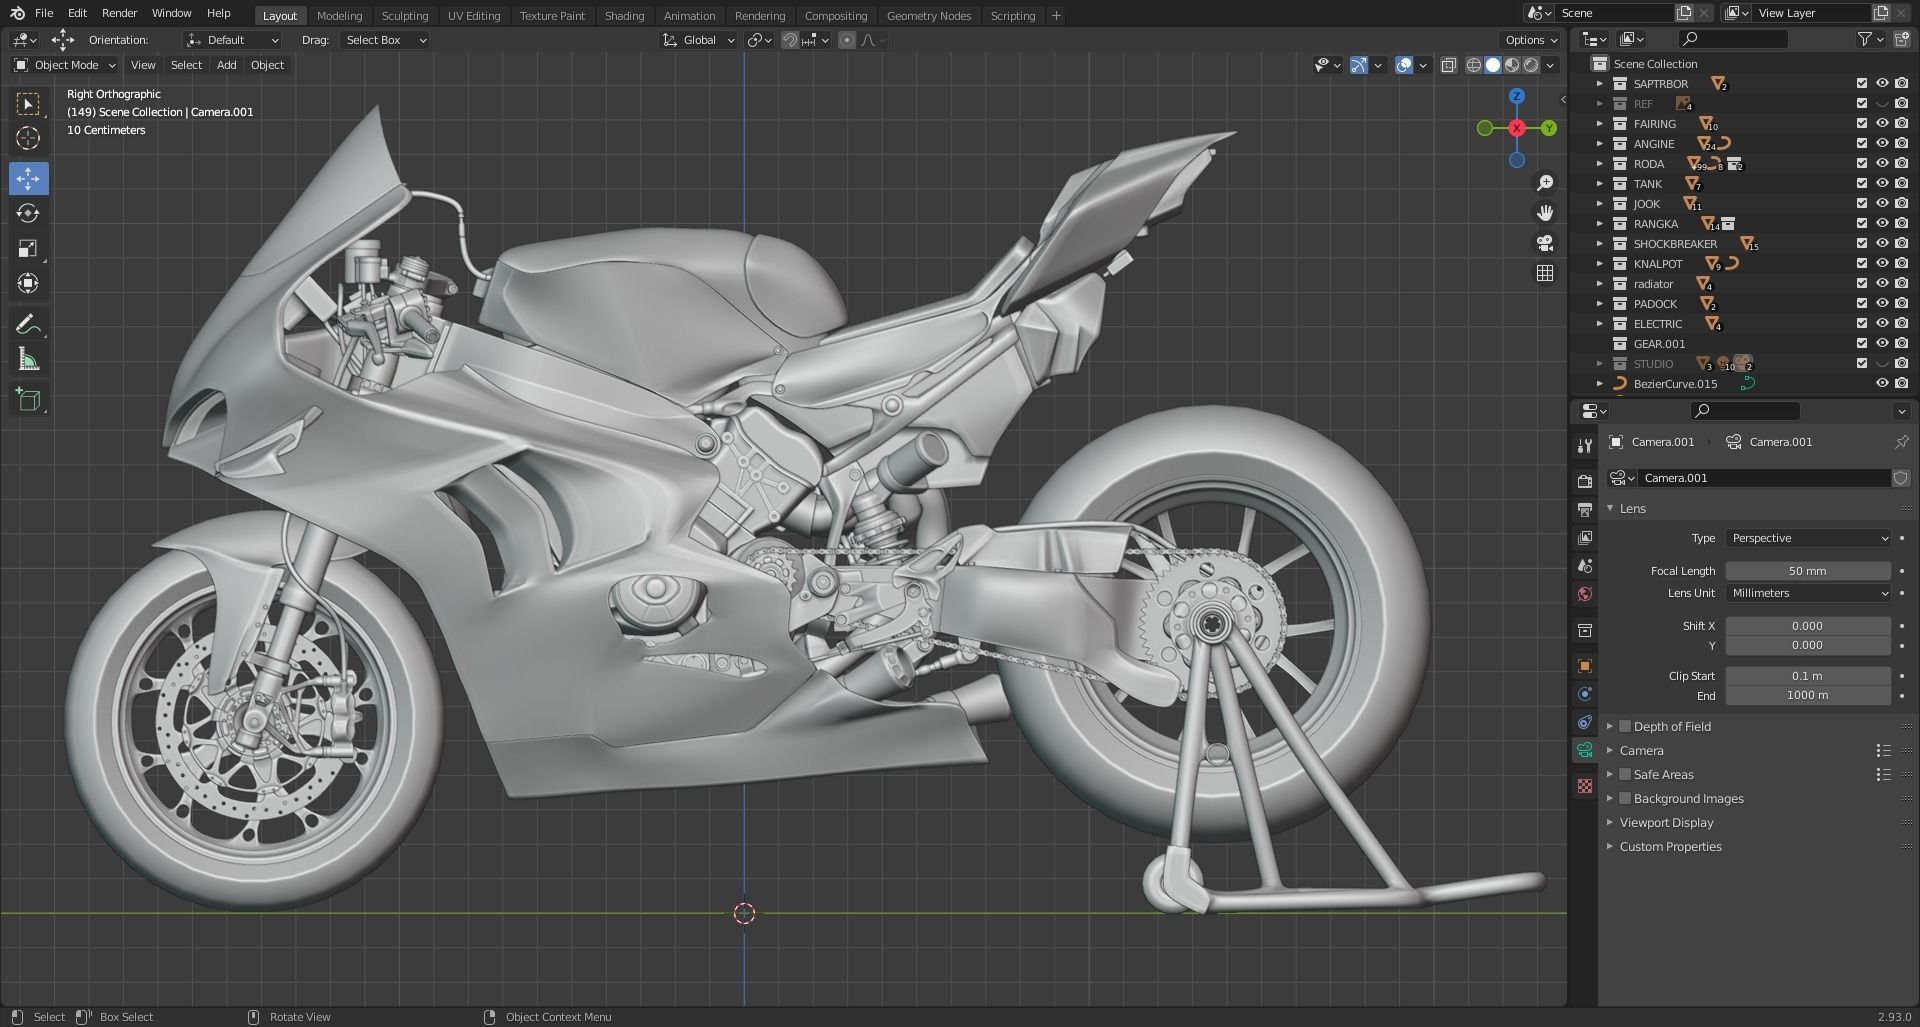Adjust the Clip End 1000 m field

tap(1808, 695)
